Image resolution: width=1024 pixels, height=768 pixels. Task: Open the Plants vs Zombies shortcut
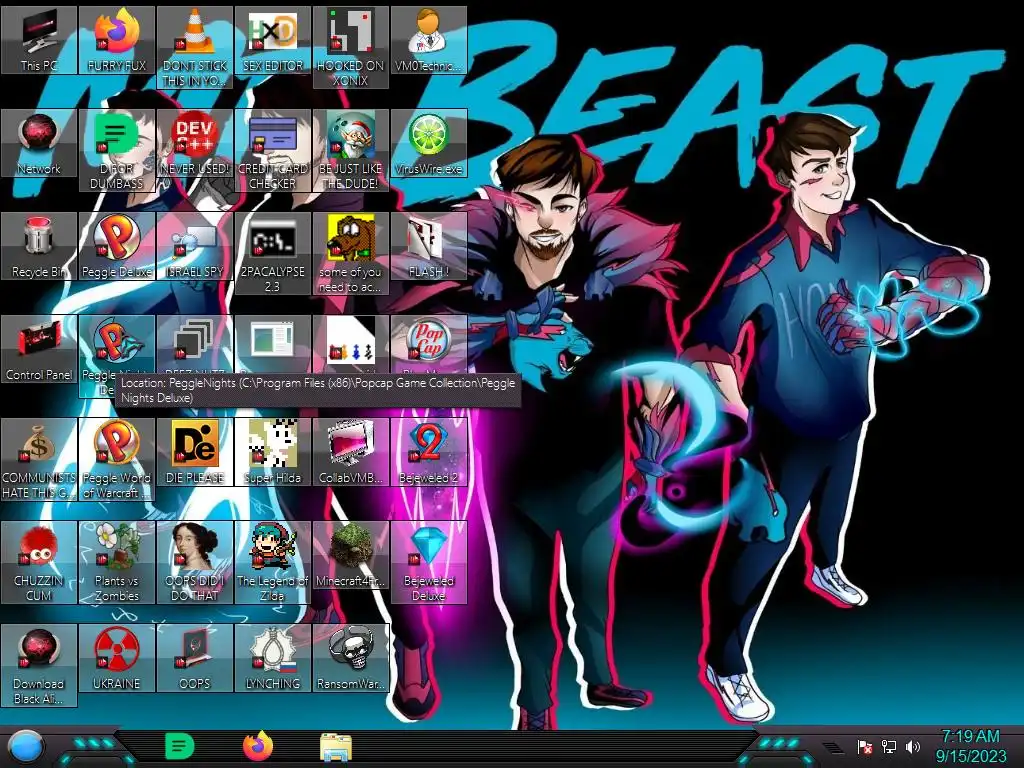tap(117, 563)
